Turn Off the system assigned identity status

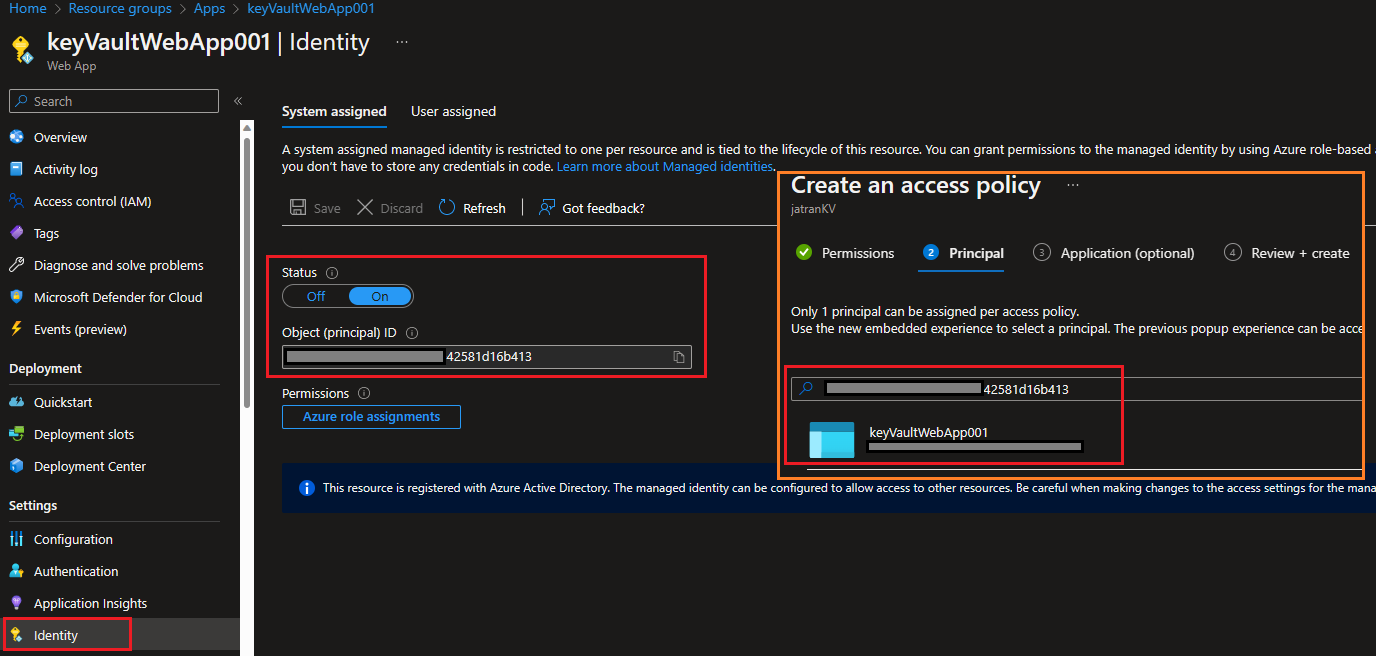click(314, 295)
